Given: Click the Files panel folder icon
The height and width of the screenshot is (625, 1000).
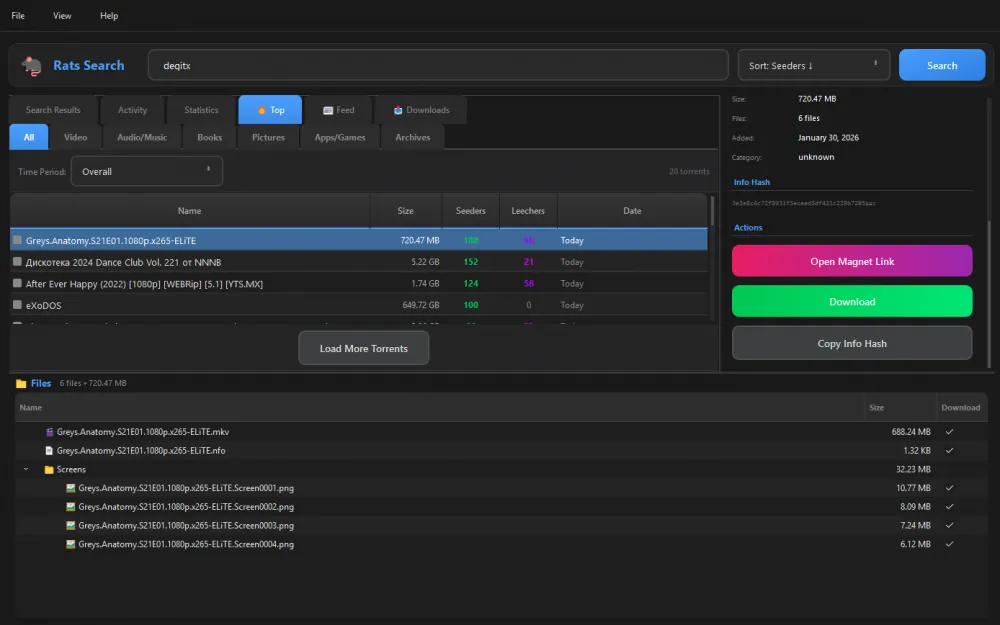Looking at the screenshot, I should tap(20, 383).
